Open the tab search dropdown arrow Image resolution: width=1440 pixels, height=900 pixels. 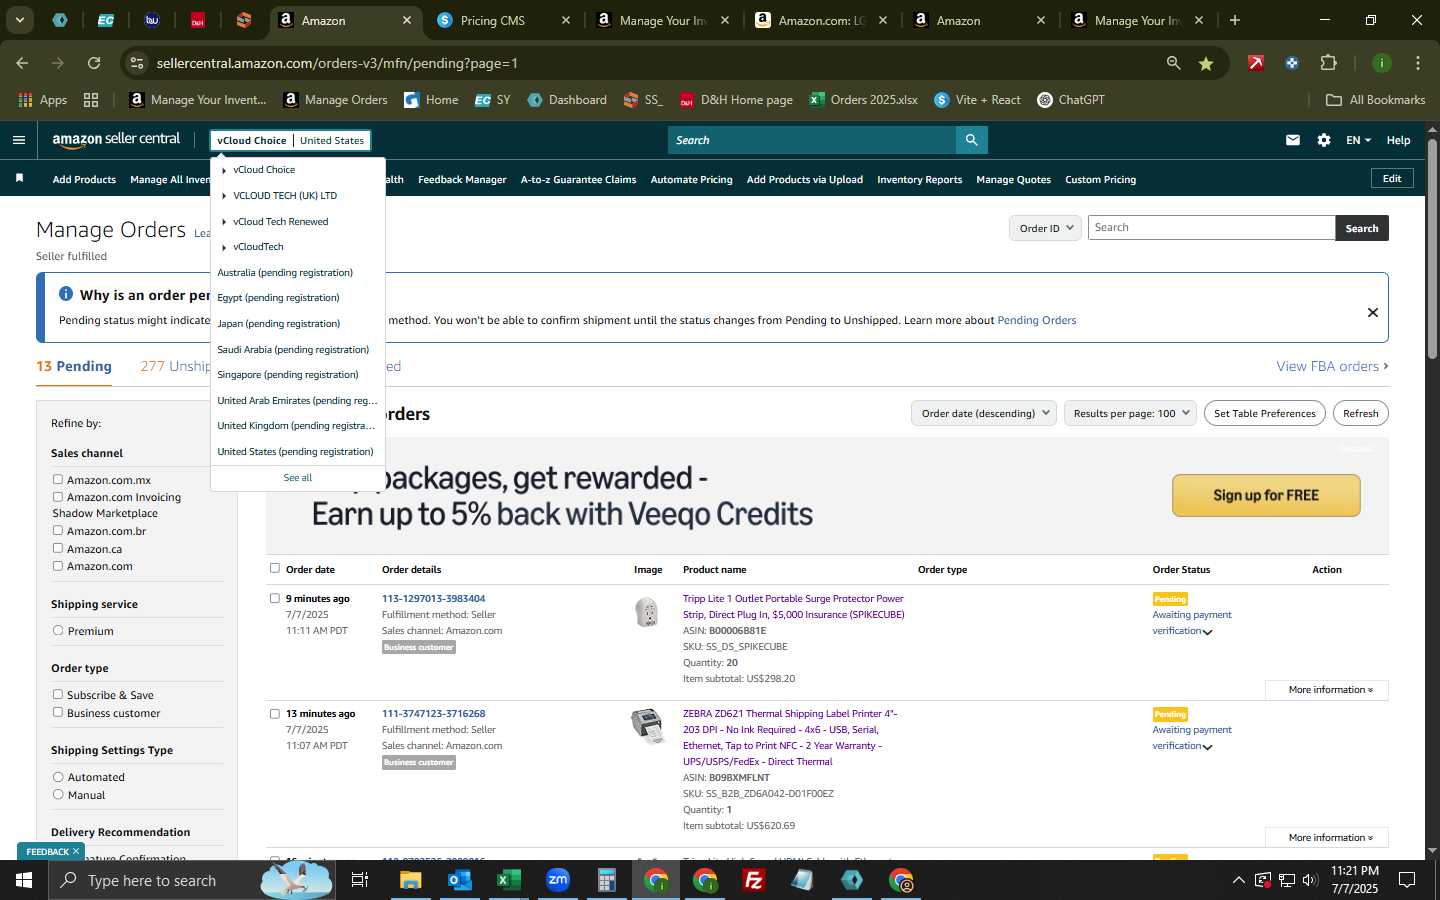[x=19, y=20]
